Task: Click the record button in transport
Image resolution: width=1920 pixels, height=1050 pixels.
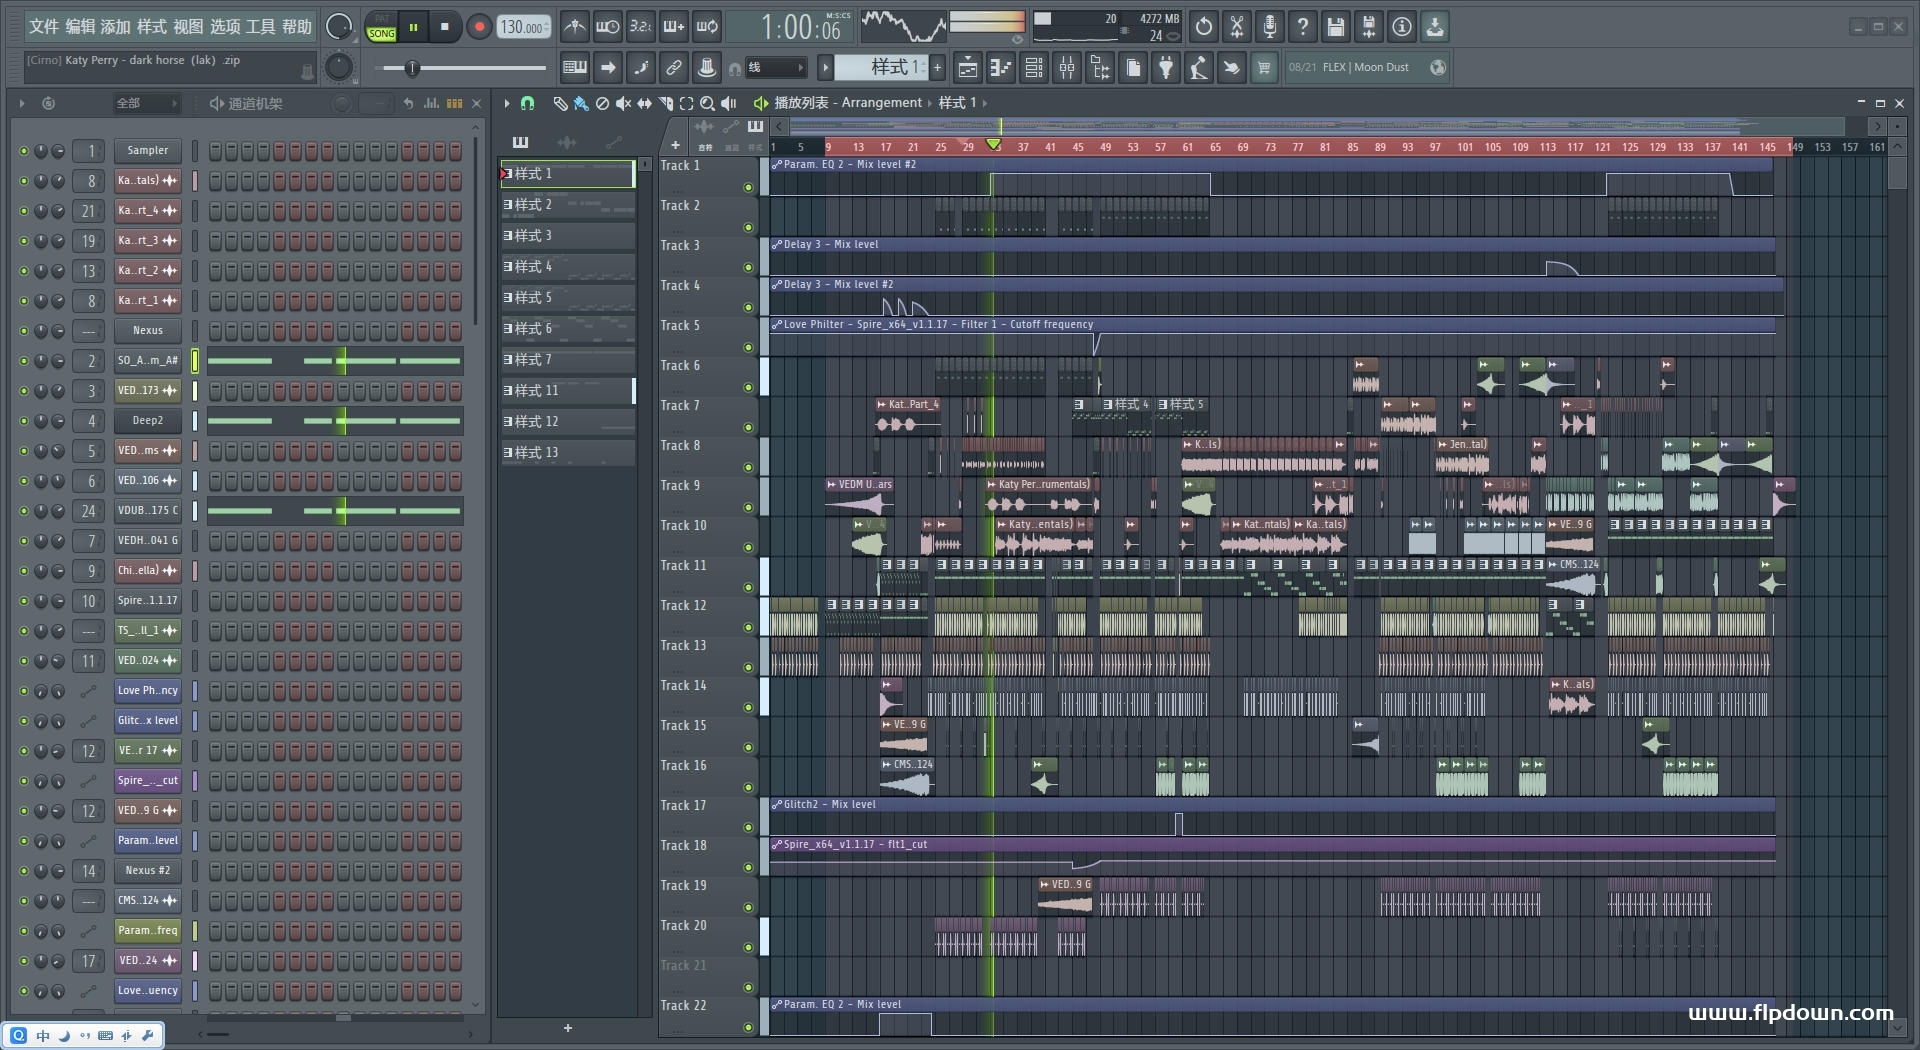Action: coord(479,27)
